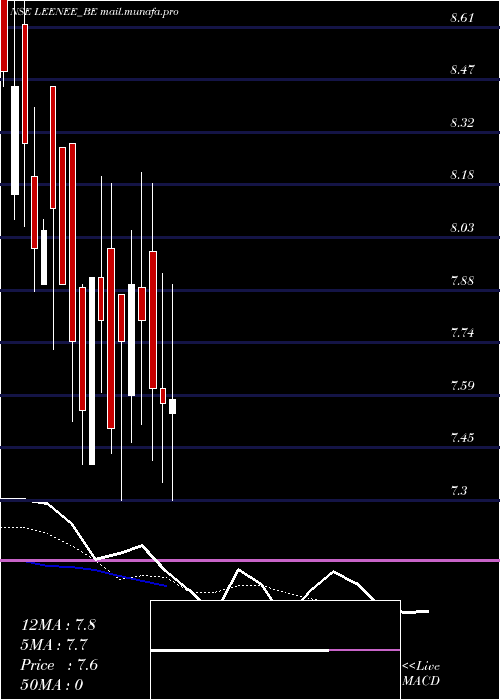The height and width of the screenshot is (700, 500).
Task: Click the 8.32 price axis label
Action: coord(462,122)
